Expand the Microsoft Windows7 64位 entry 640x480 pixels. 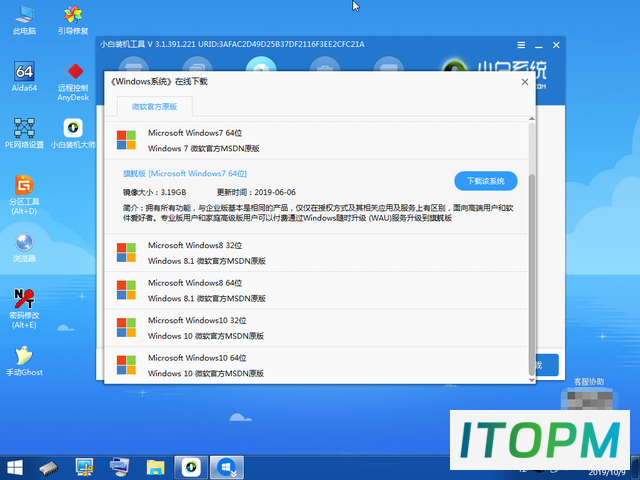(316, 140)
